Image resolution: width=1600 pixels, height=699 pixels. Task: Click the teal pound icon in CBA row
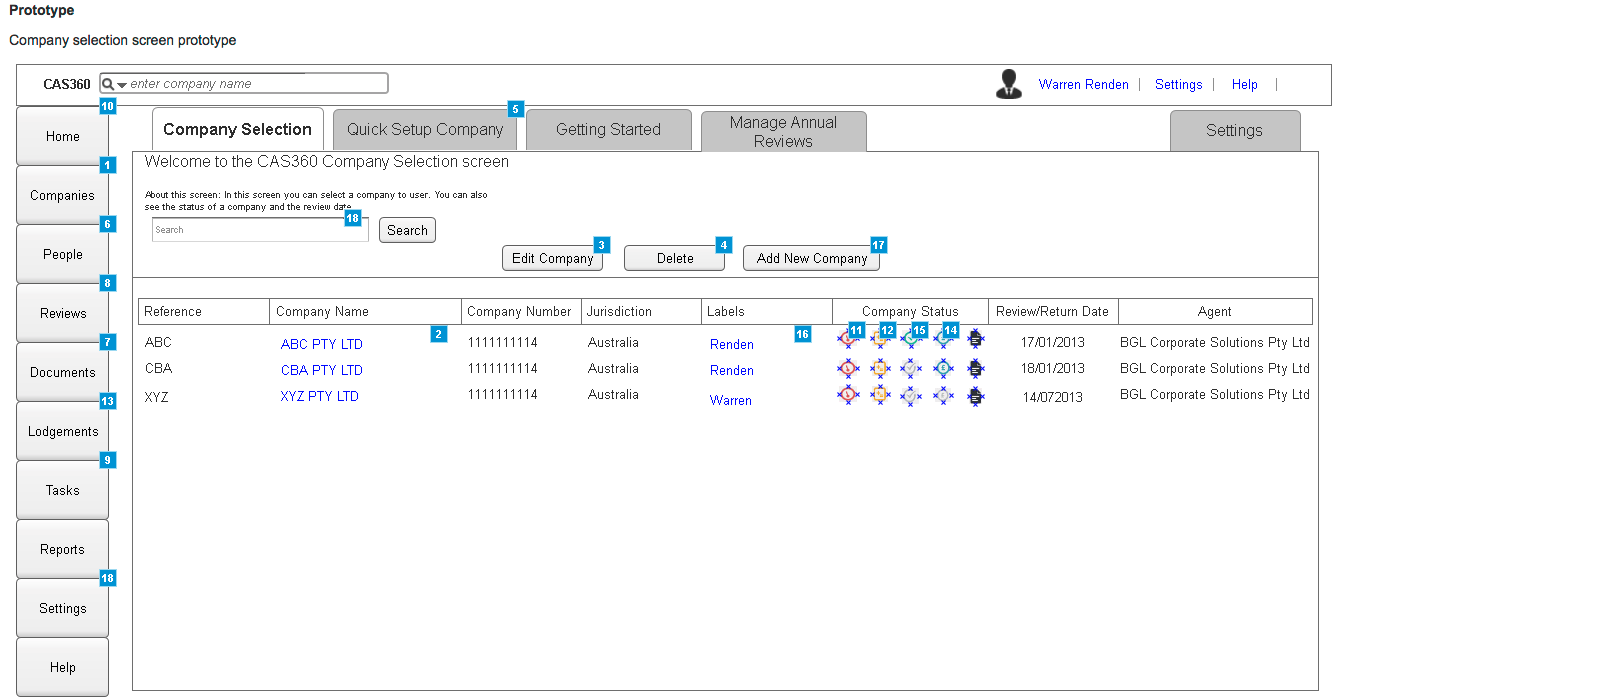pyautogui.click(x=943, y=368)
